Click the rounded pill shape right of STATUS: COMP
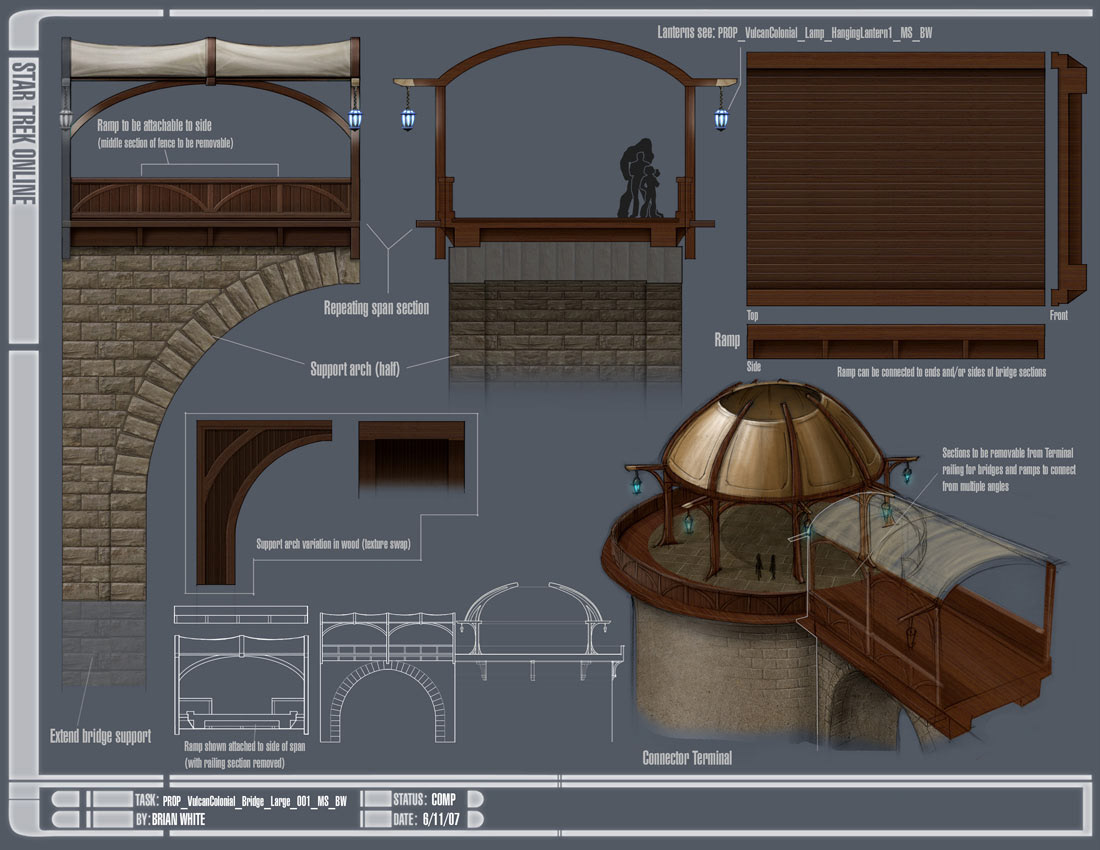Image resolution: width=1100 pixels, height=850 pixels. pos(476,799)
